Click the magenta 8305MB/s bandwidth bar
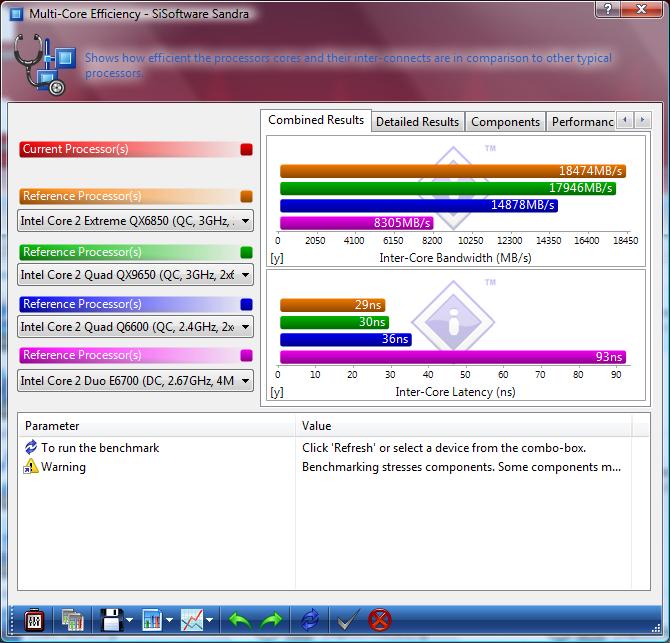The width and height of the screenshot is (670, 643). pyautogui.click(x=357, y=223)
